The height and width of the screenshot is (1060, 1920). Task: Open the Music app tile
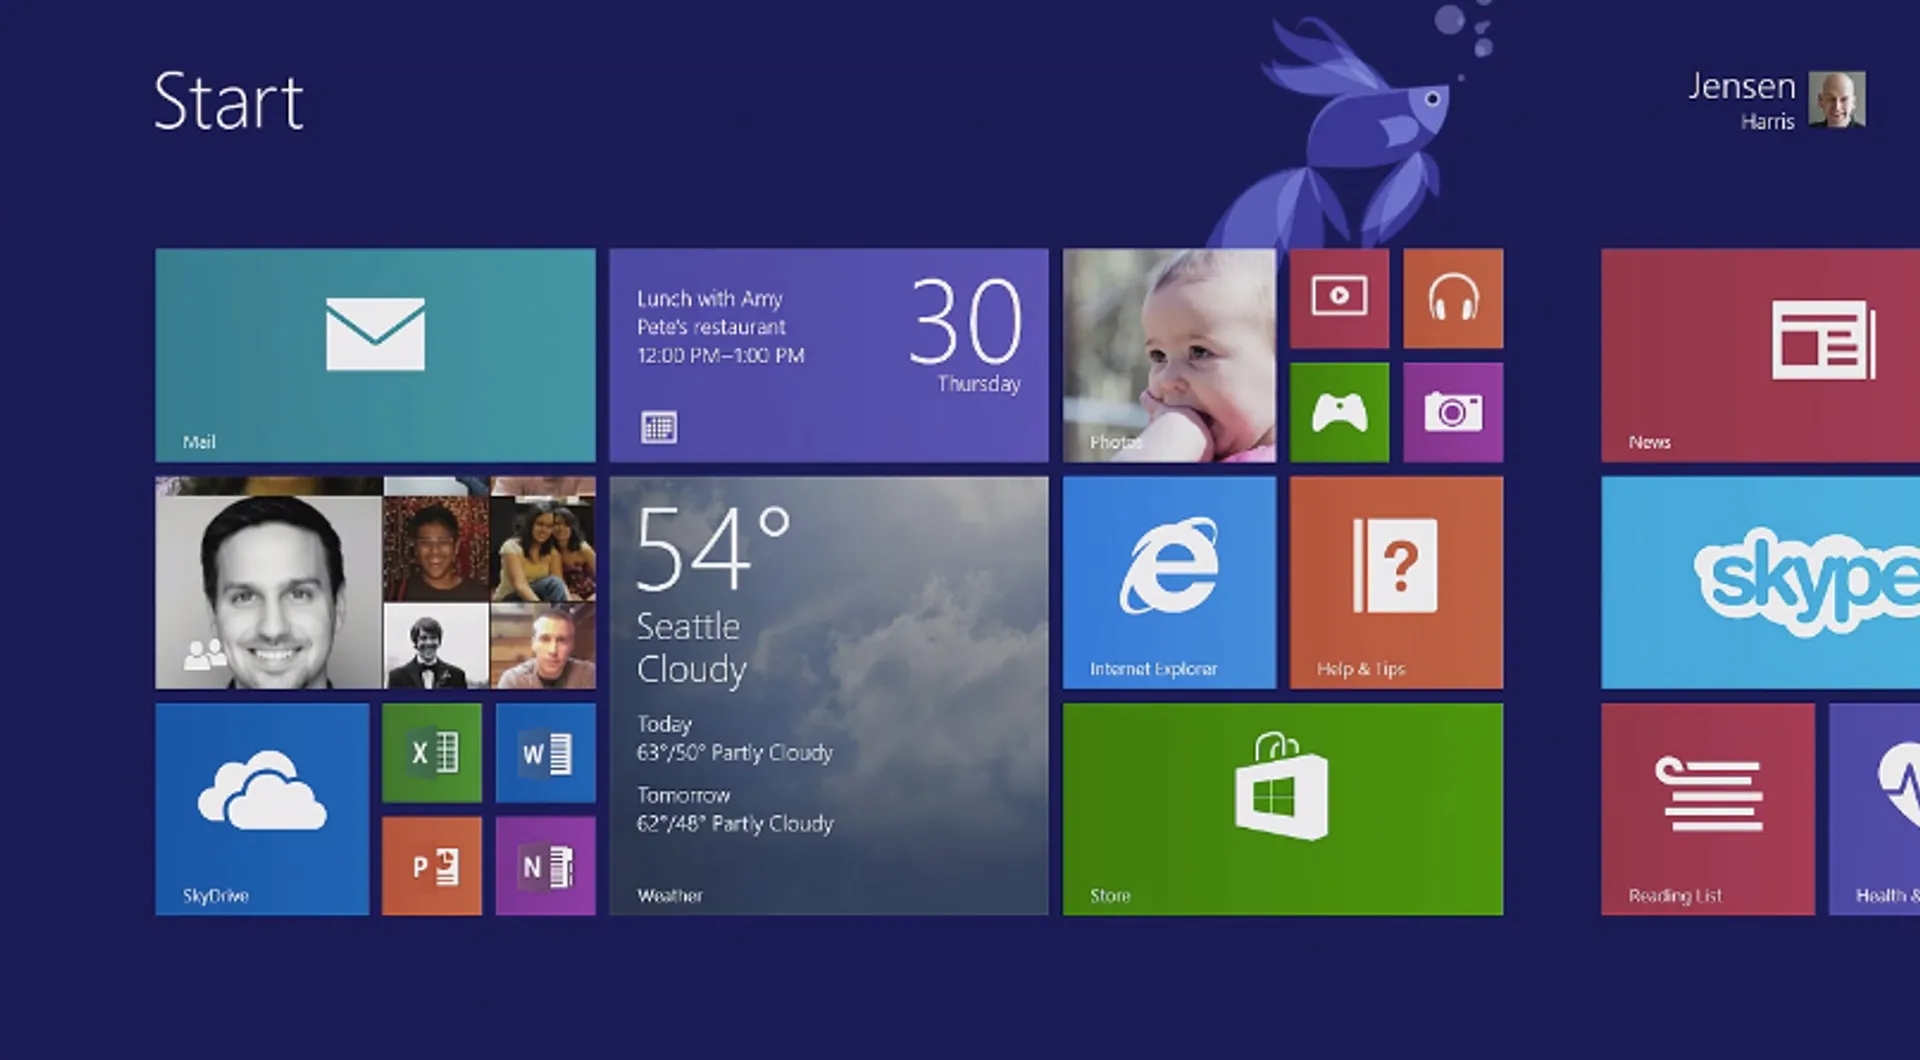point(1453,298)
